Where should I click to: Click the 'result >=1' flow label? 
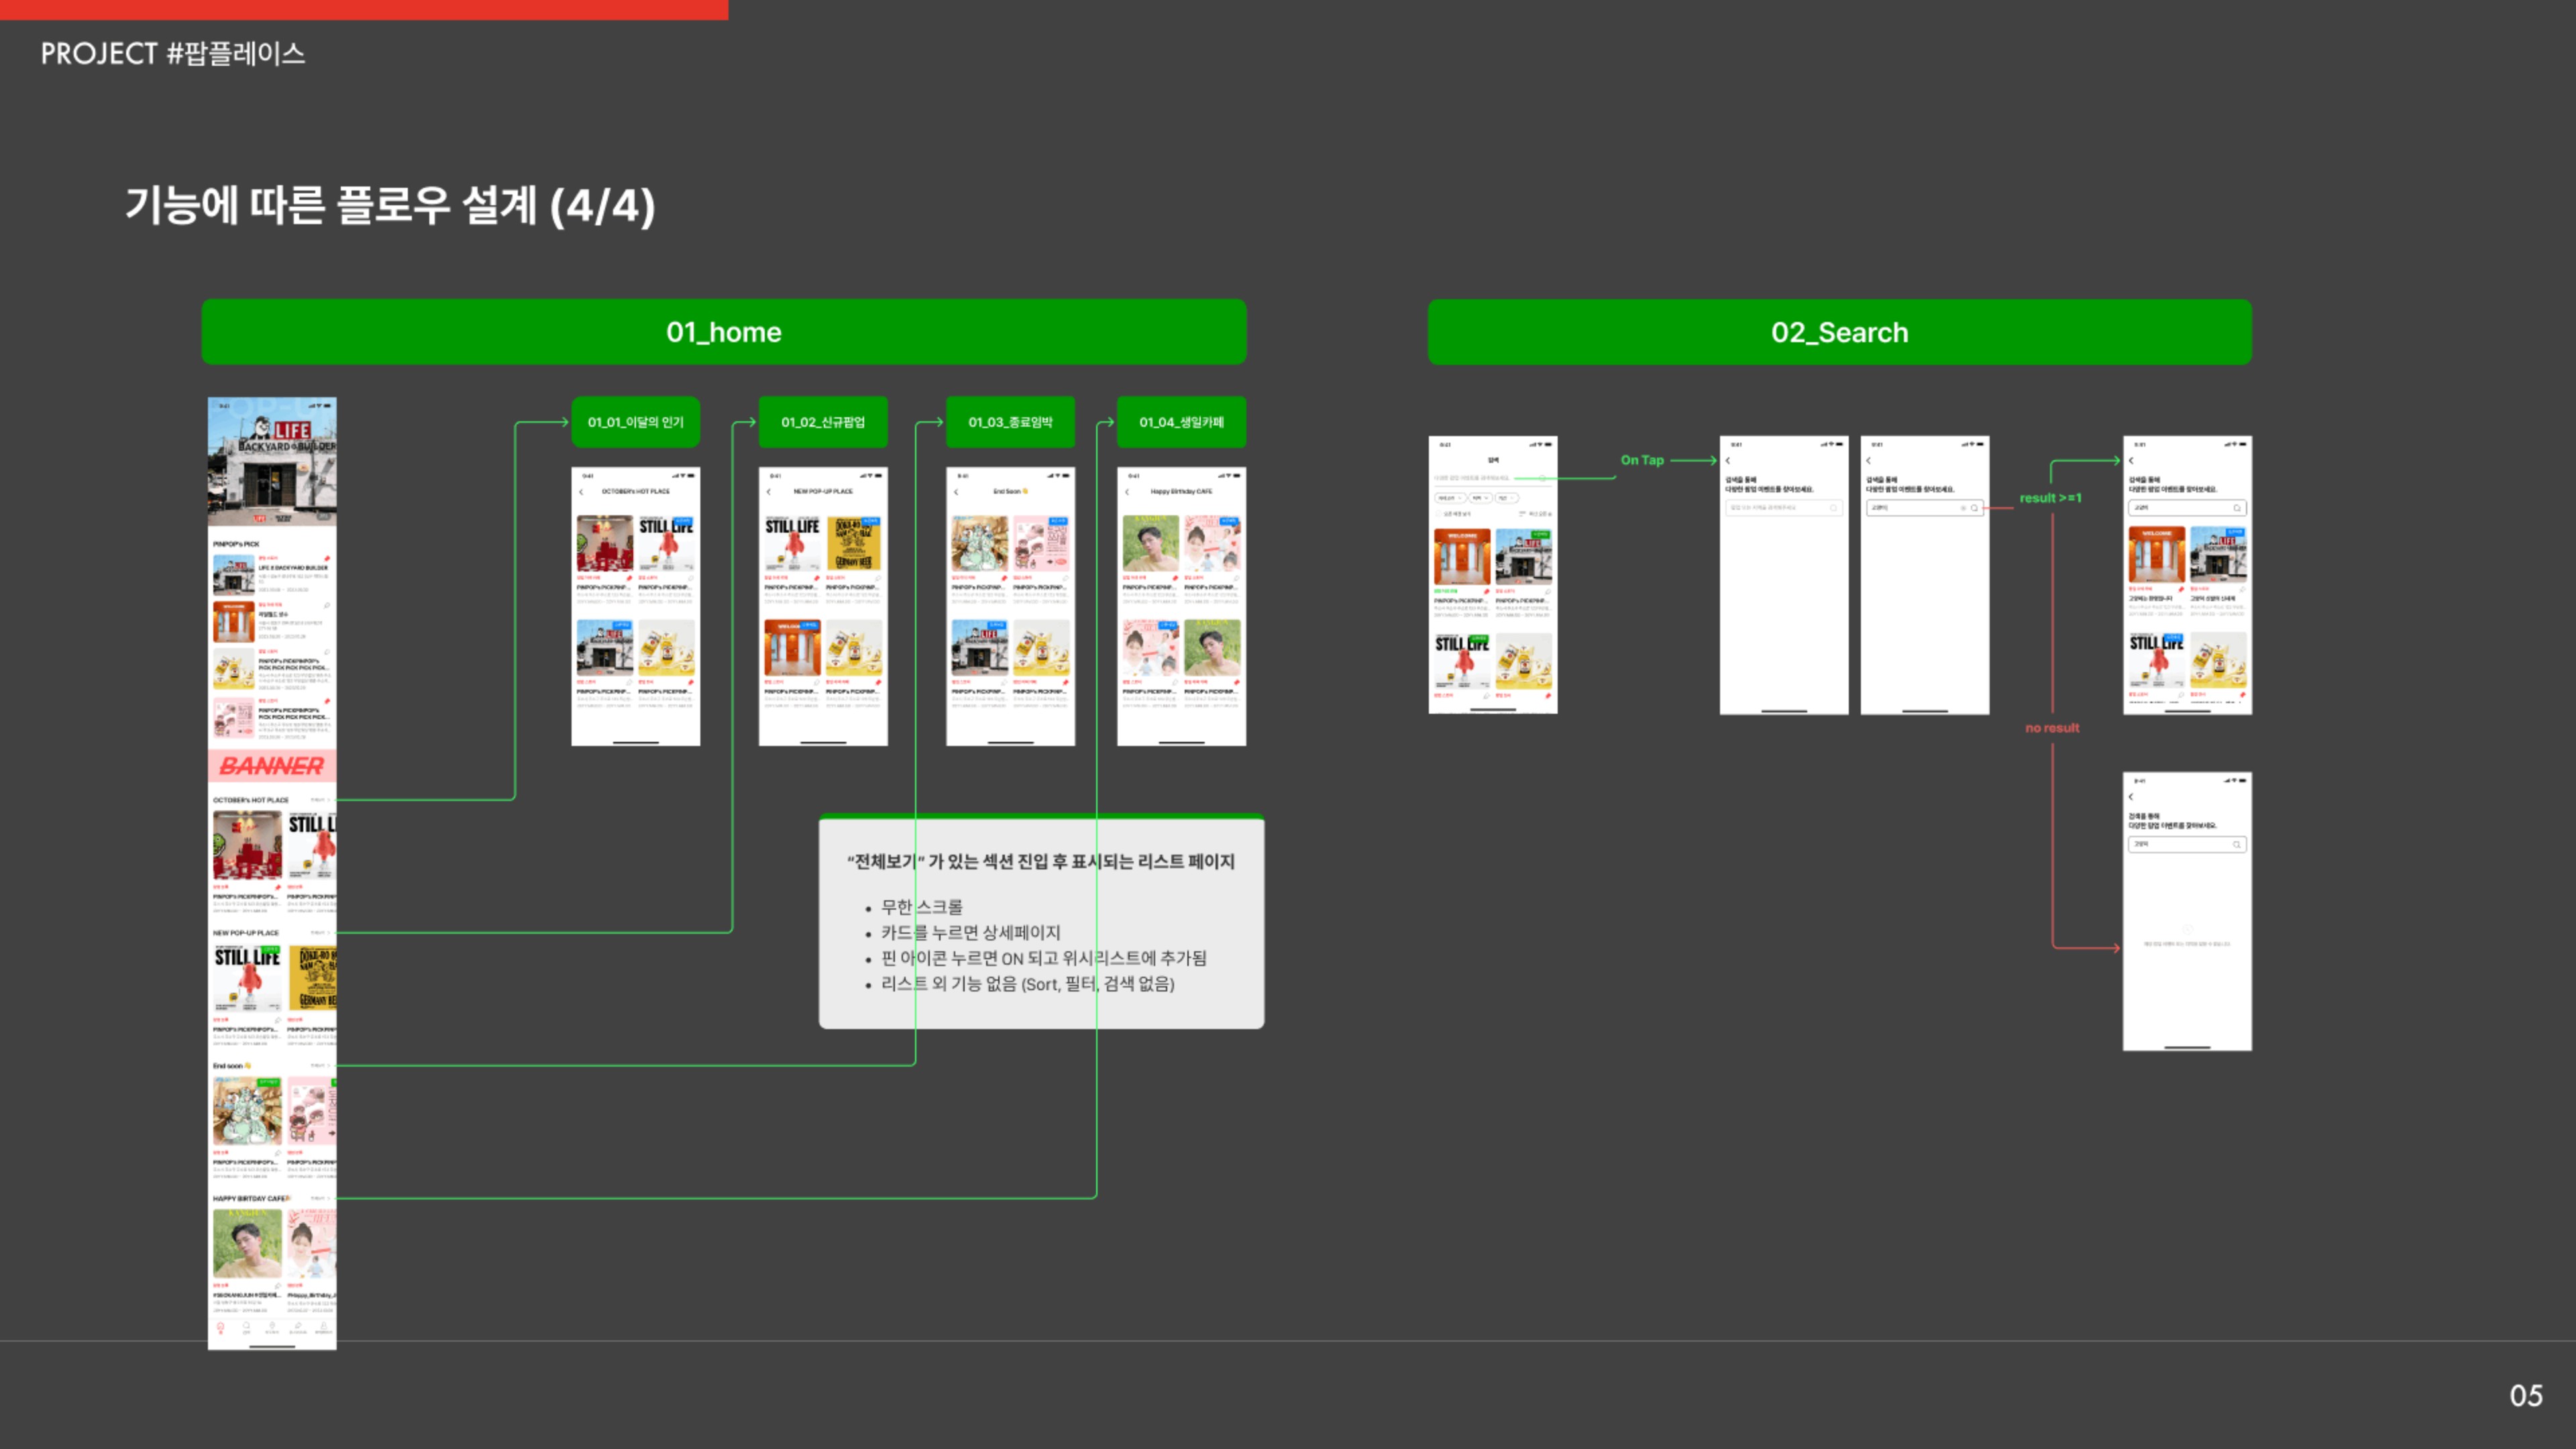[x=2051, y=498]
